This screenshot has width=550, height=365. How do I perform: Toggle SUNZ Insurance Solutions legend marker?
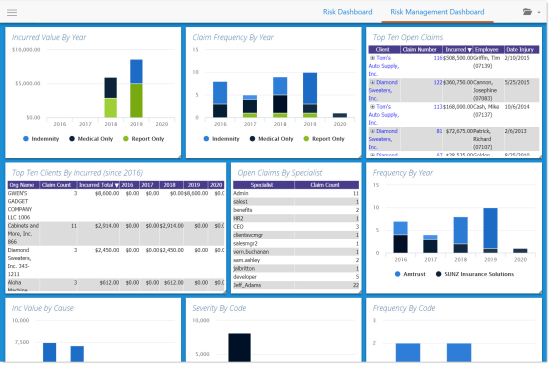438,274
